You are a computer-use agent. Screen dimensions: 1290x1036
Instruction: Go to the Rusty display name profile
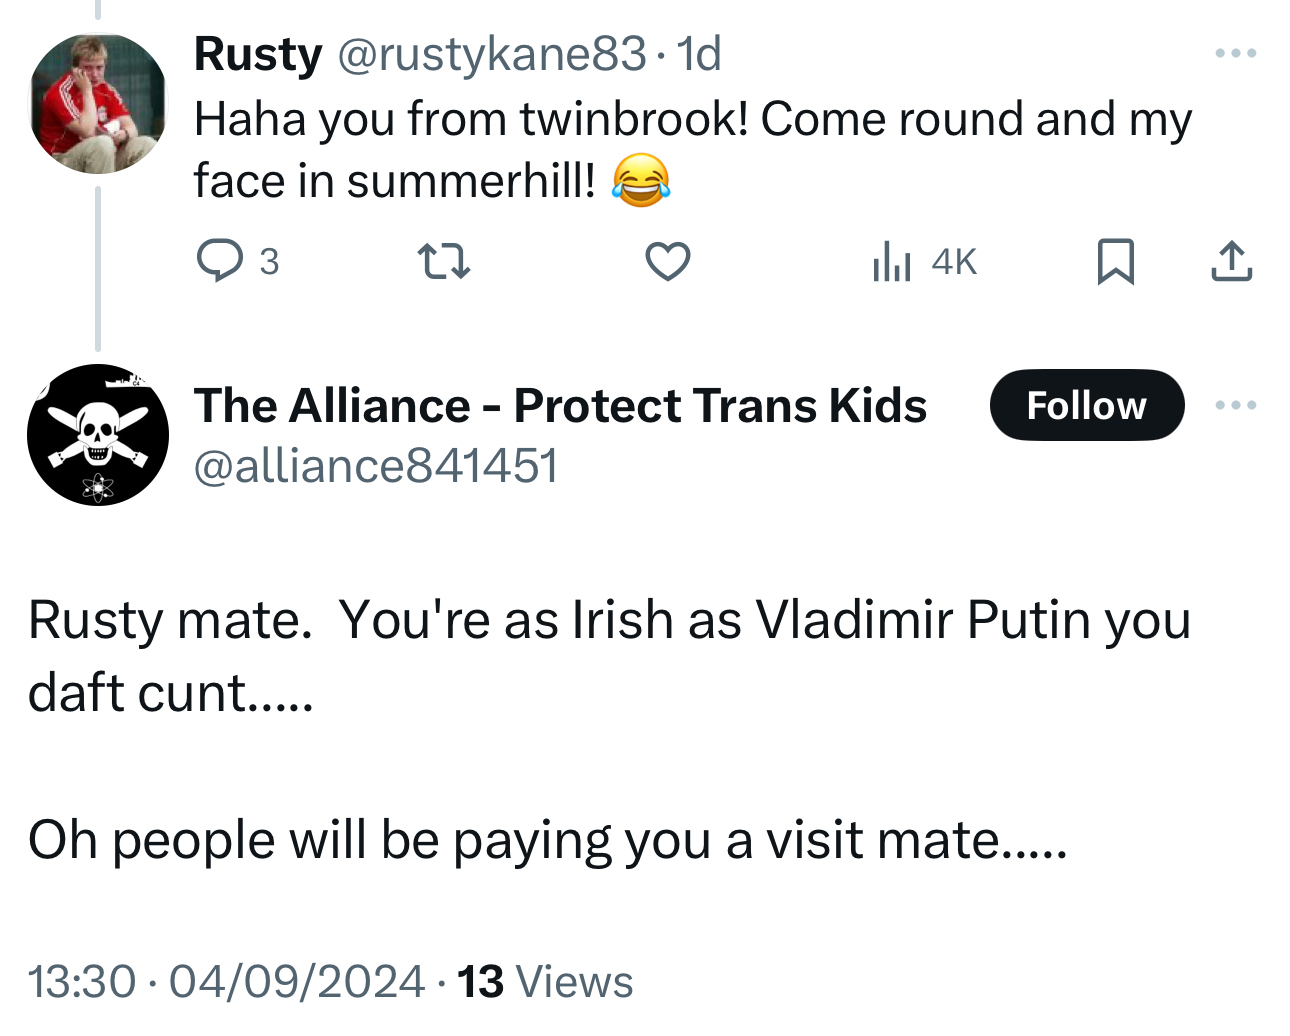click(258, 54)
